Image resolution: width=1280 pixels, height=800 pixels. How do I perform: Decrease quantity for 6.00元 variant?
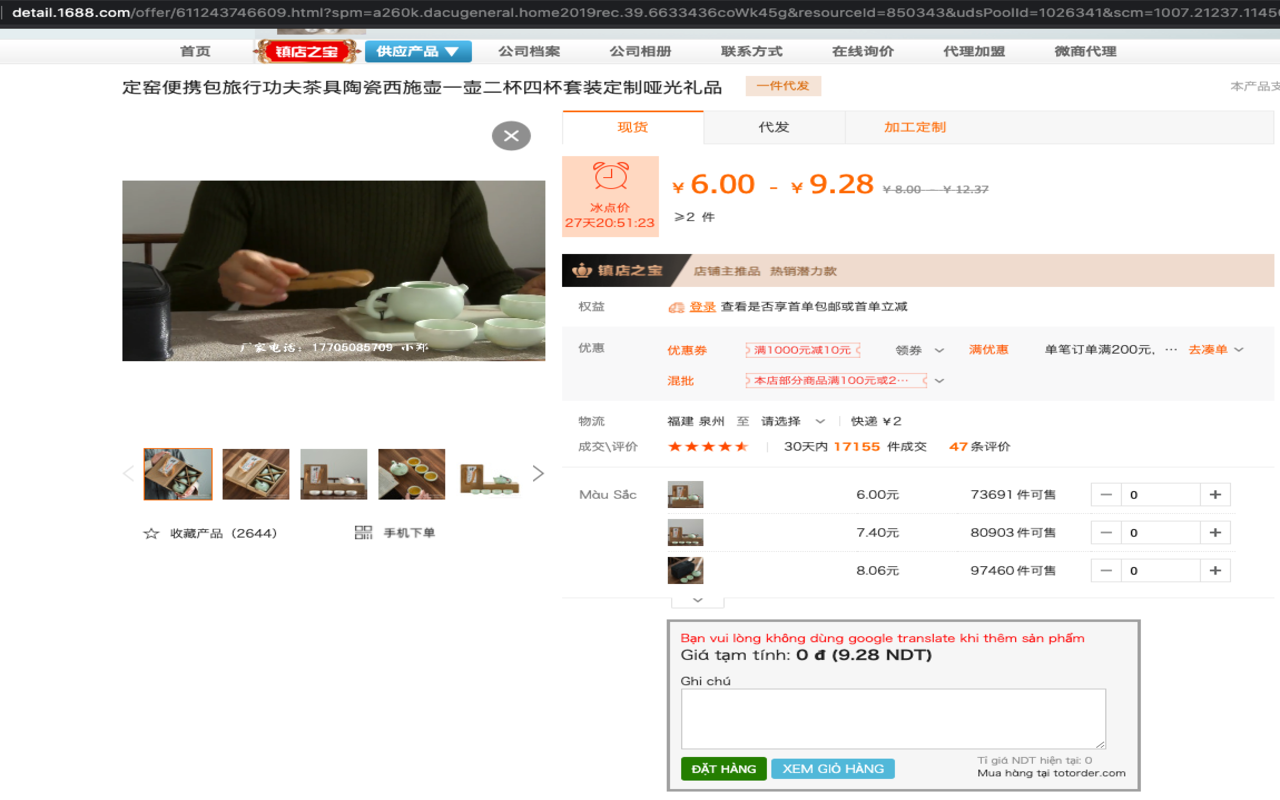1106,495
